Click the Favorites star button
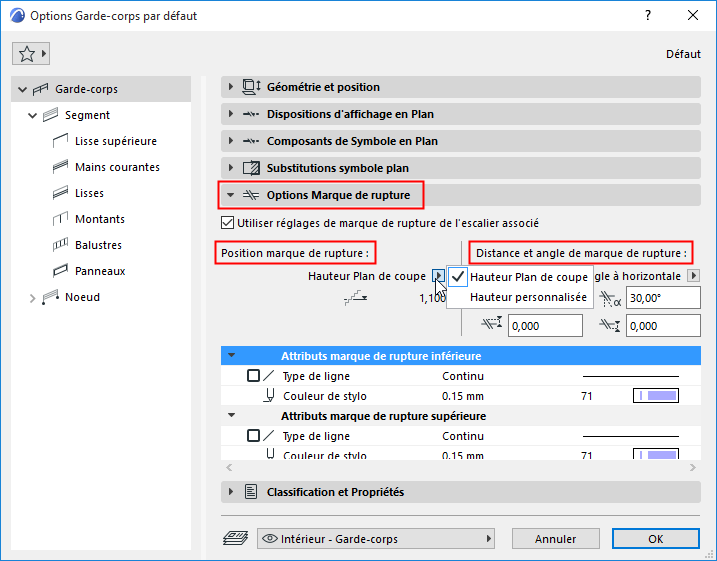 31,54
